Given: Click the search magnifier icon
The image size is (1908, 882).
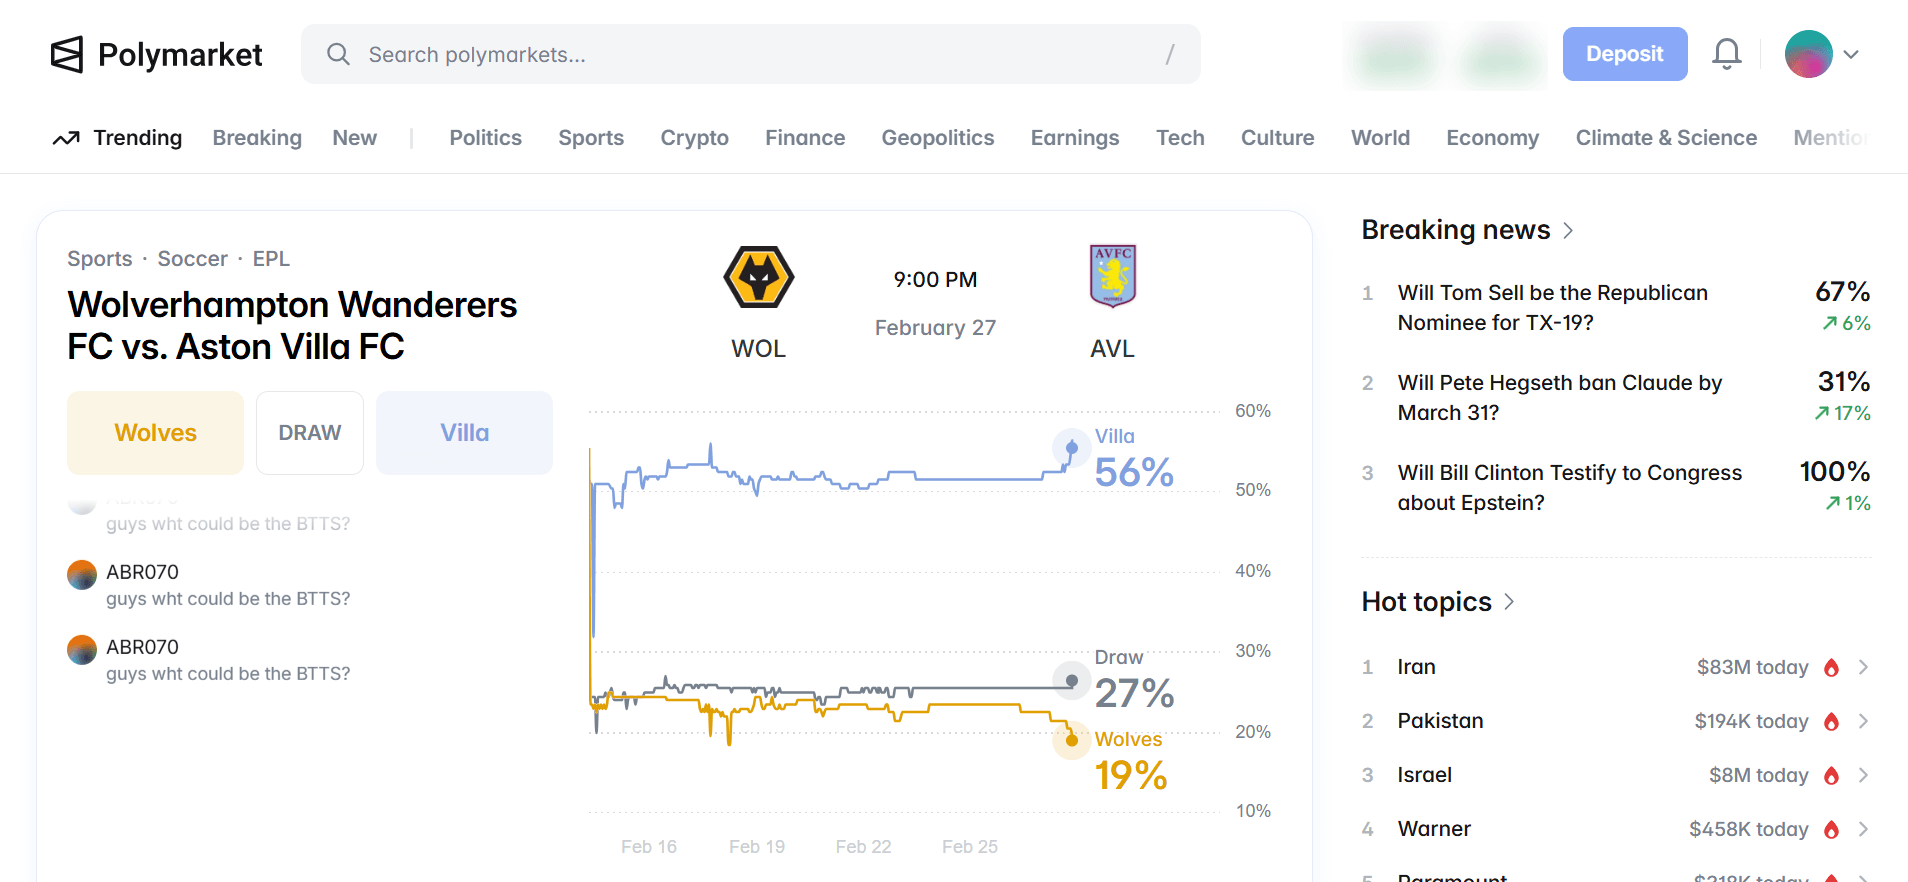Looking at the screenshot, I should 339,54.
